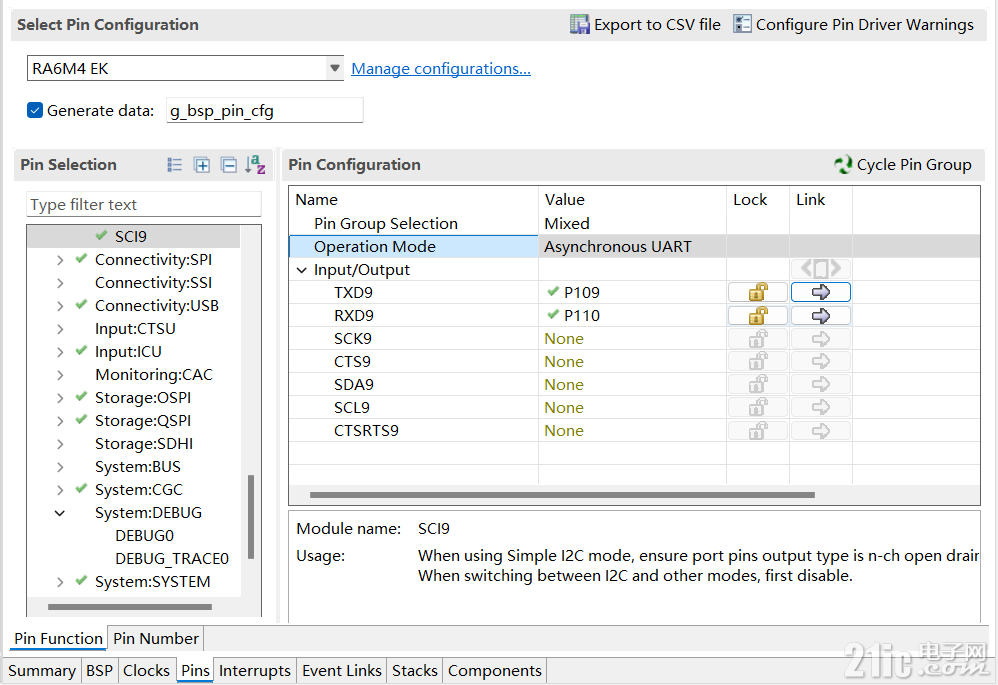Viewport: 998px width, 685px height.
Task: Switch to the Pin Function tab
Action: click(x=59, y=638)
